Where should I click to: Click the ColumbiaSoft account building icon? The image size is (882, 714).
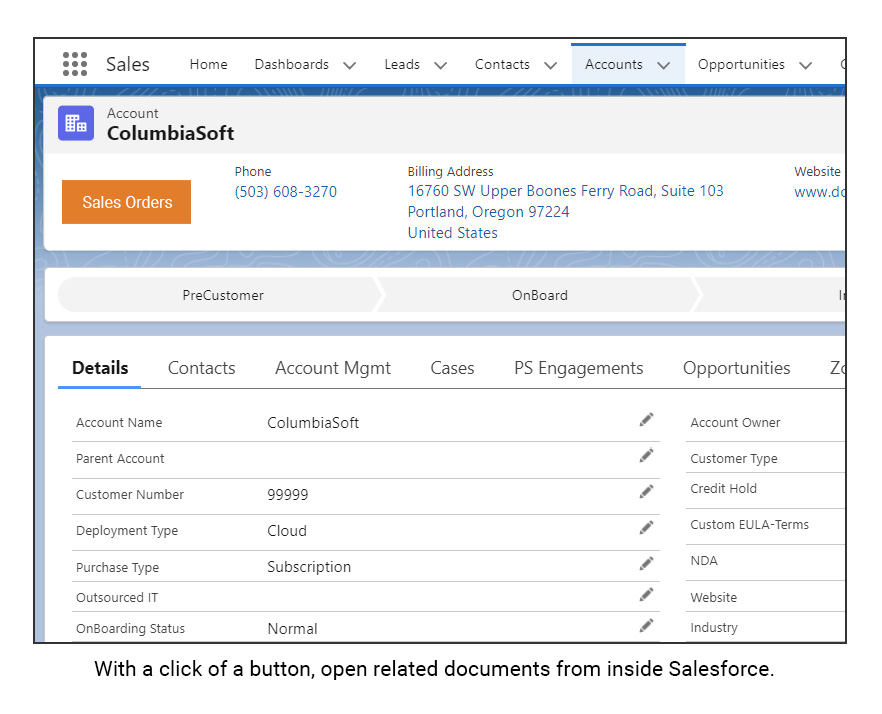click(x=76, y=123)
